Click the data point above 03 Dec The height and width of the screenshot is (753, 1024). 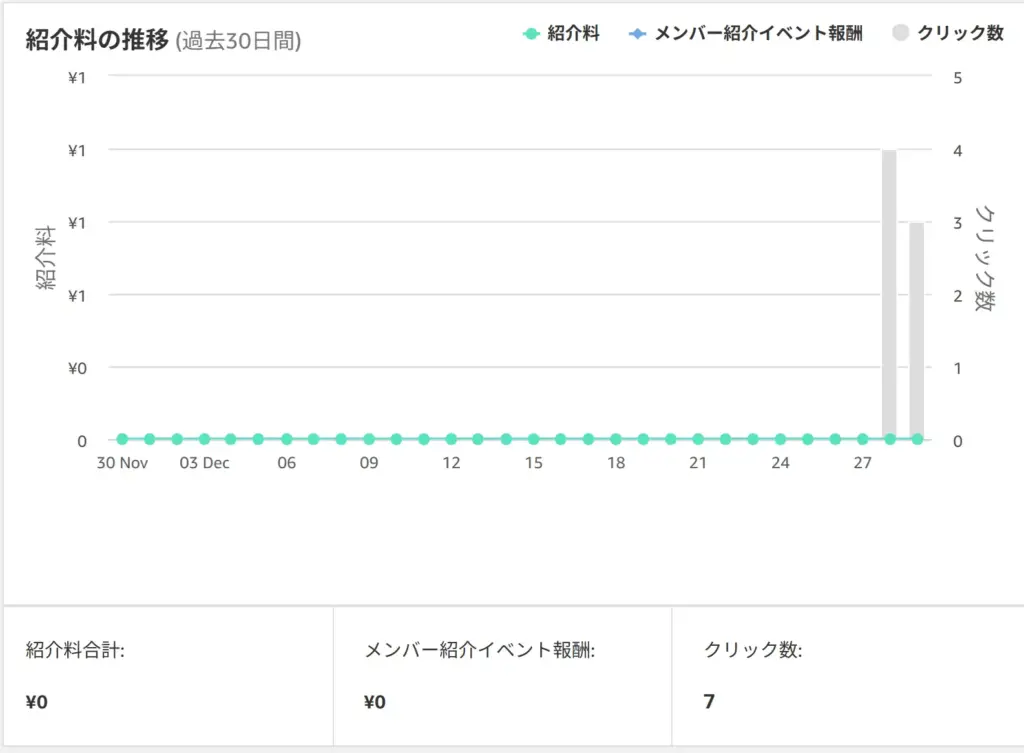(204, 439)
